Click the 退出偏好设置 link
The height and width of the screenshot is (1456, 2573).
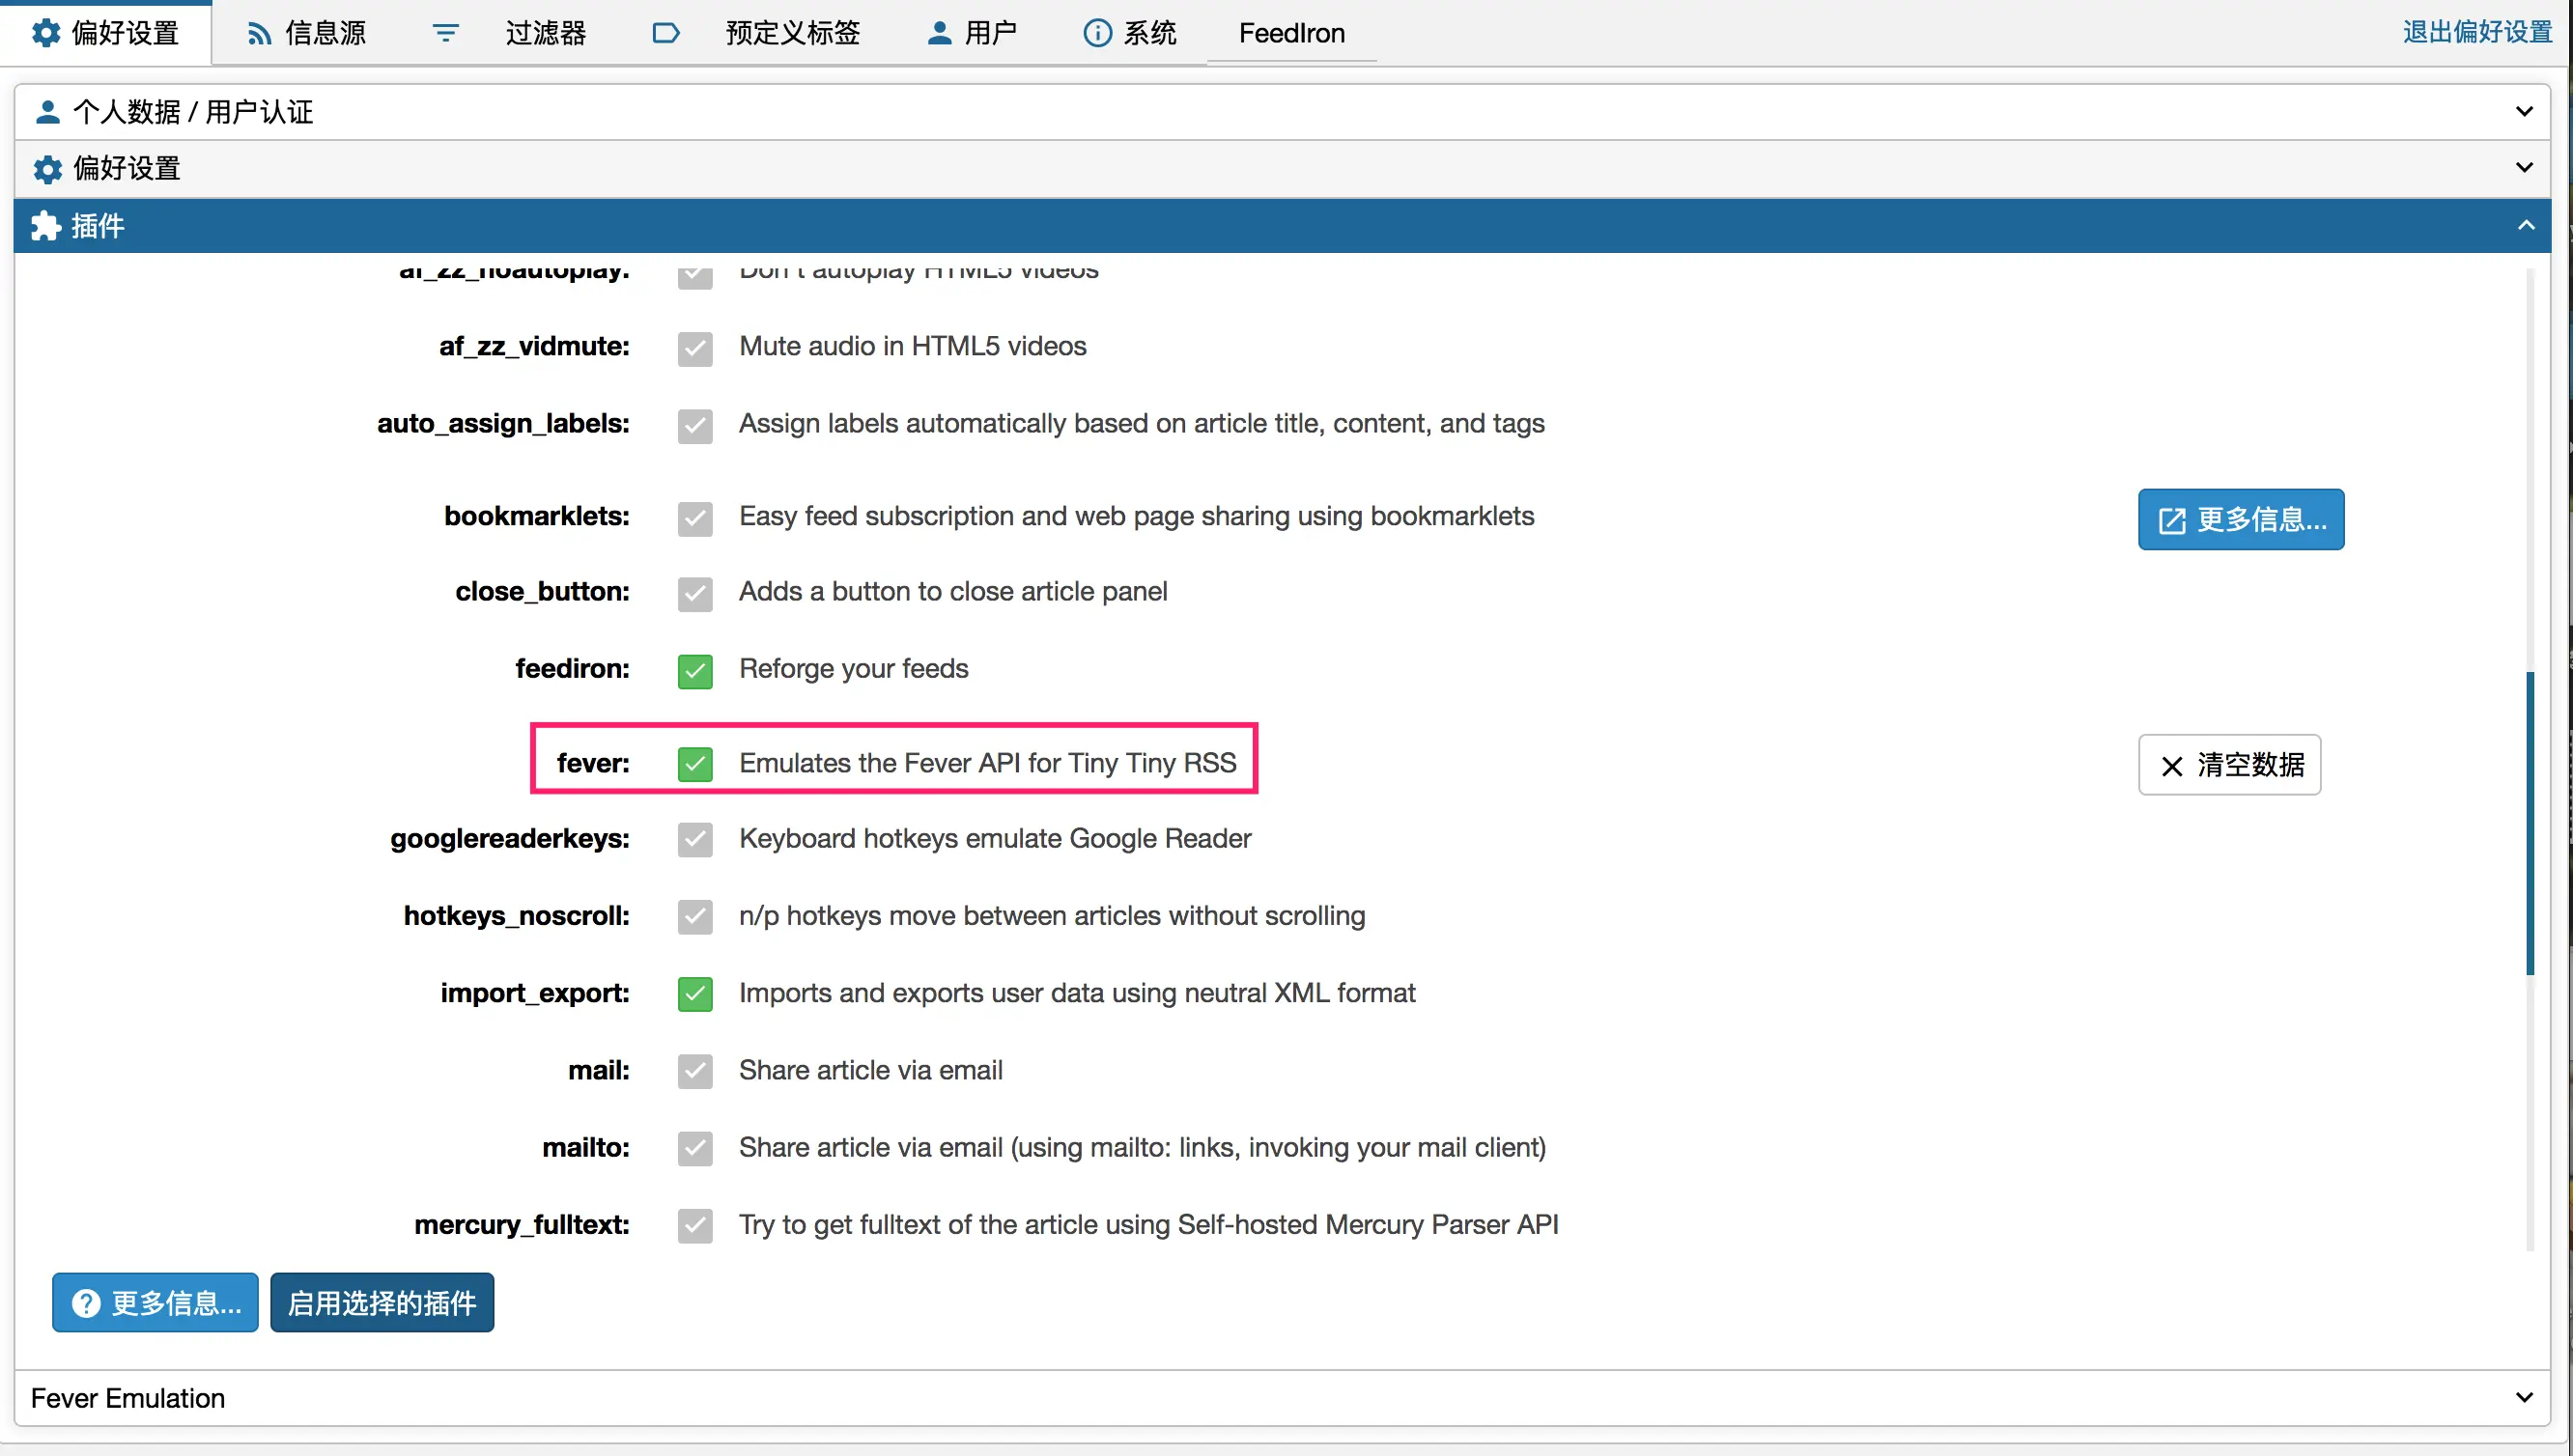[2477, 32]
